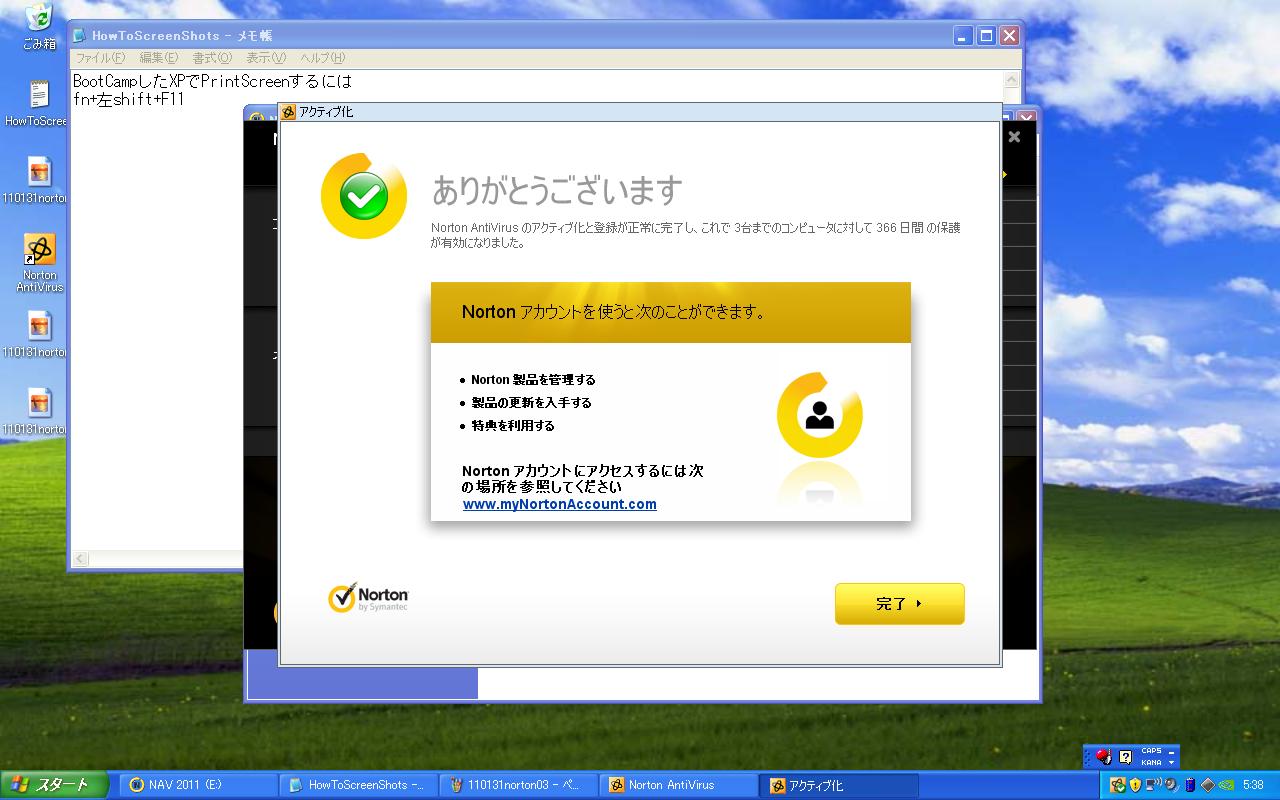Viewport: 1280px width, 800px height.
Task: Close the dark Norton window with its X
Action: pos(1014,137)
